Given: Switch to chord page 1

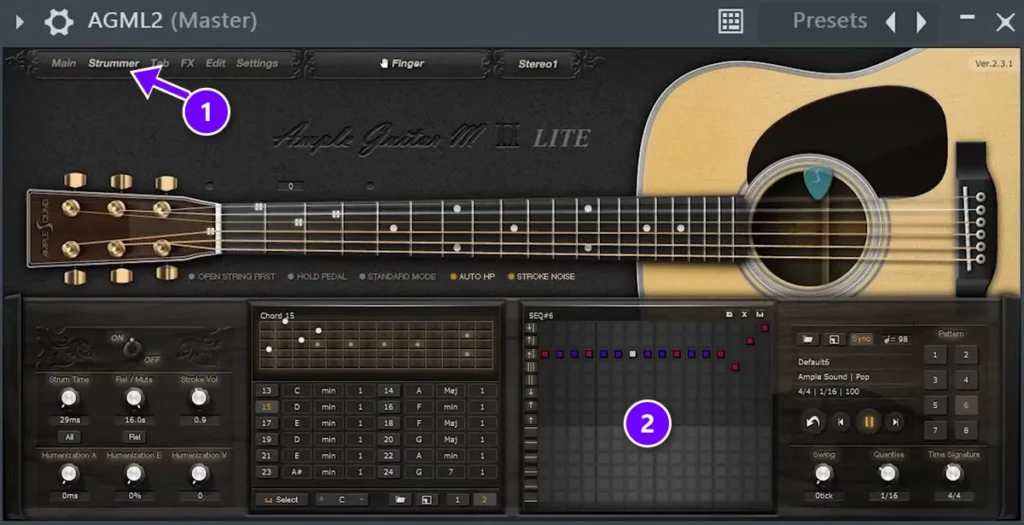Looking at the screenshot, I should coord(457,500).
